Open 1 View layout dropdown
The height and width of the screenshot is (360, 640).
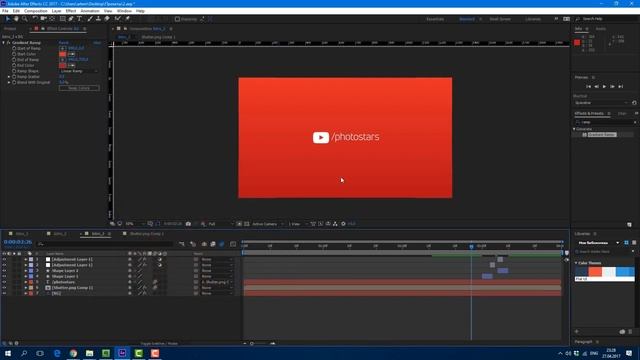click(x=298, y=224)
